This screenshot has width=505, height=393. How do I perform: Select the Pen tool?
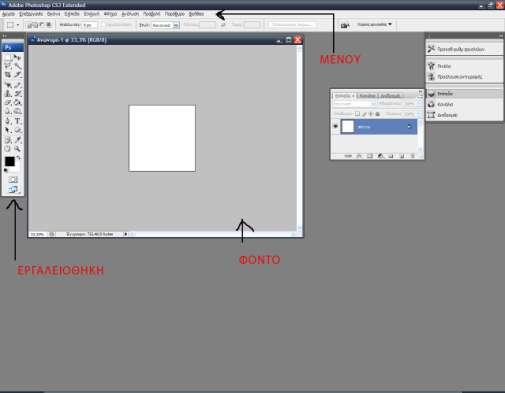(x=8, y=120)
